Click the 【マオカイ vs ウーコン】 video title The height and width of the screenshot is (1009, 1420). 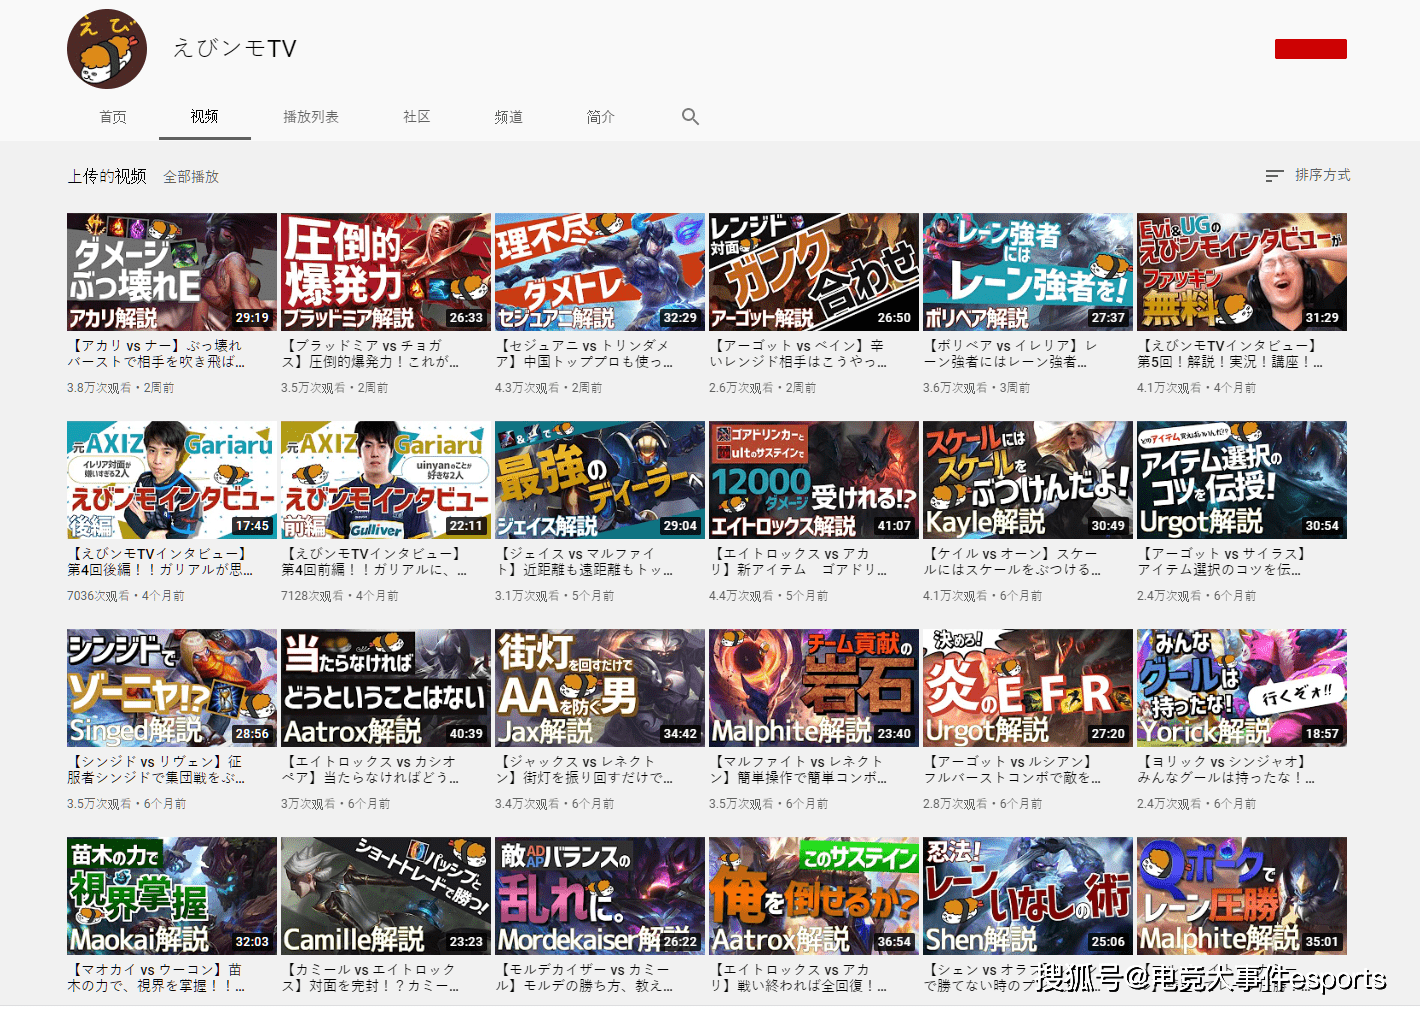point(156,978)
